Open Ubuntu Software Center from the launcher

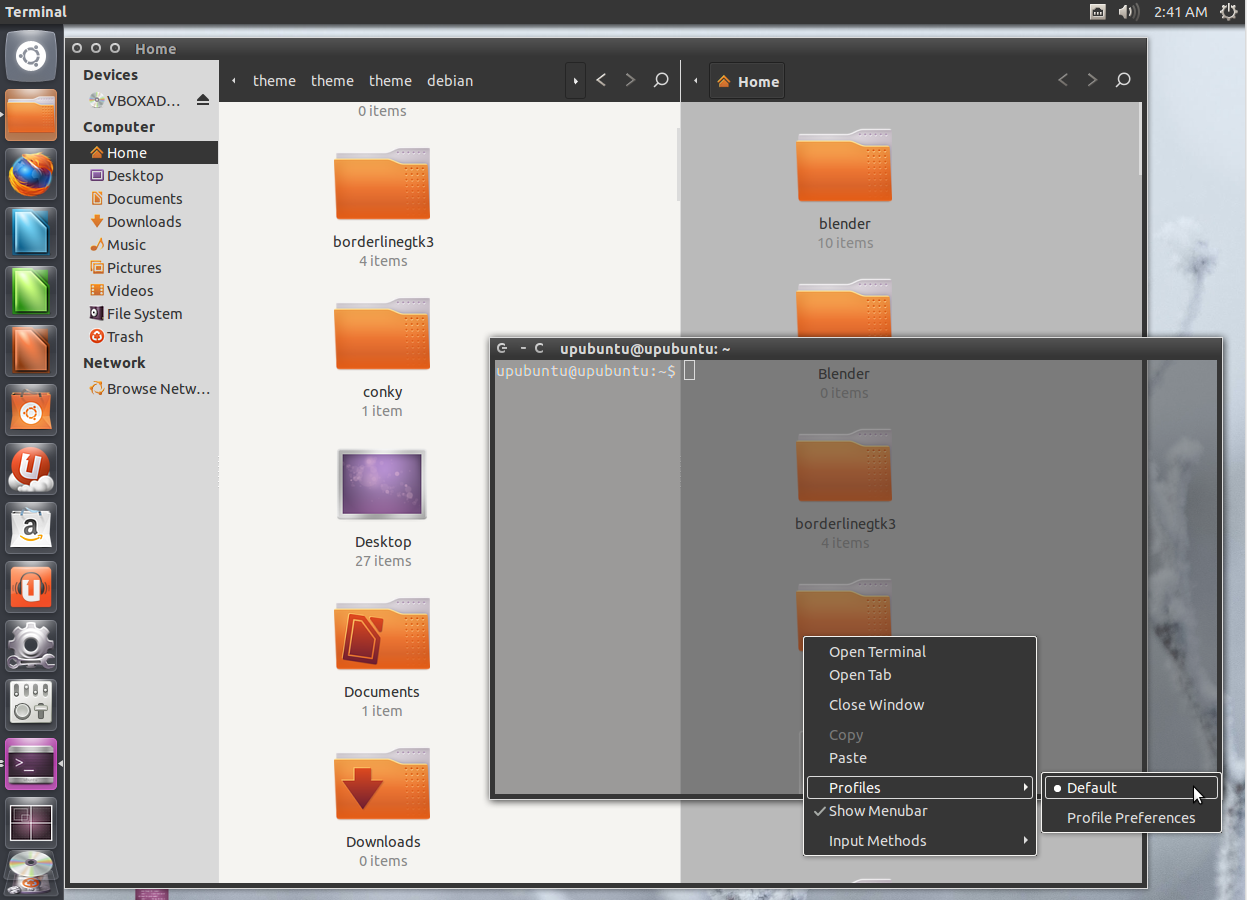coord(31,410)
